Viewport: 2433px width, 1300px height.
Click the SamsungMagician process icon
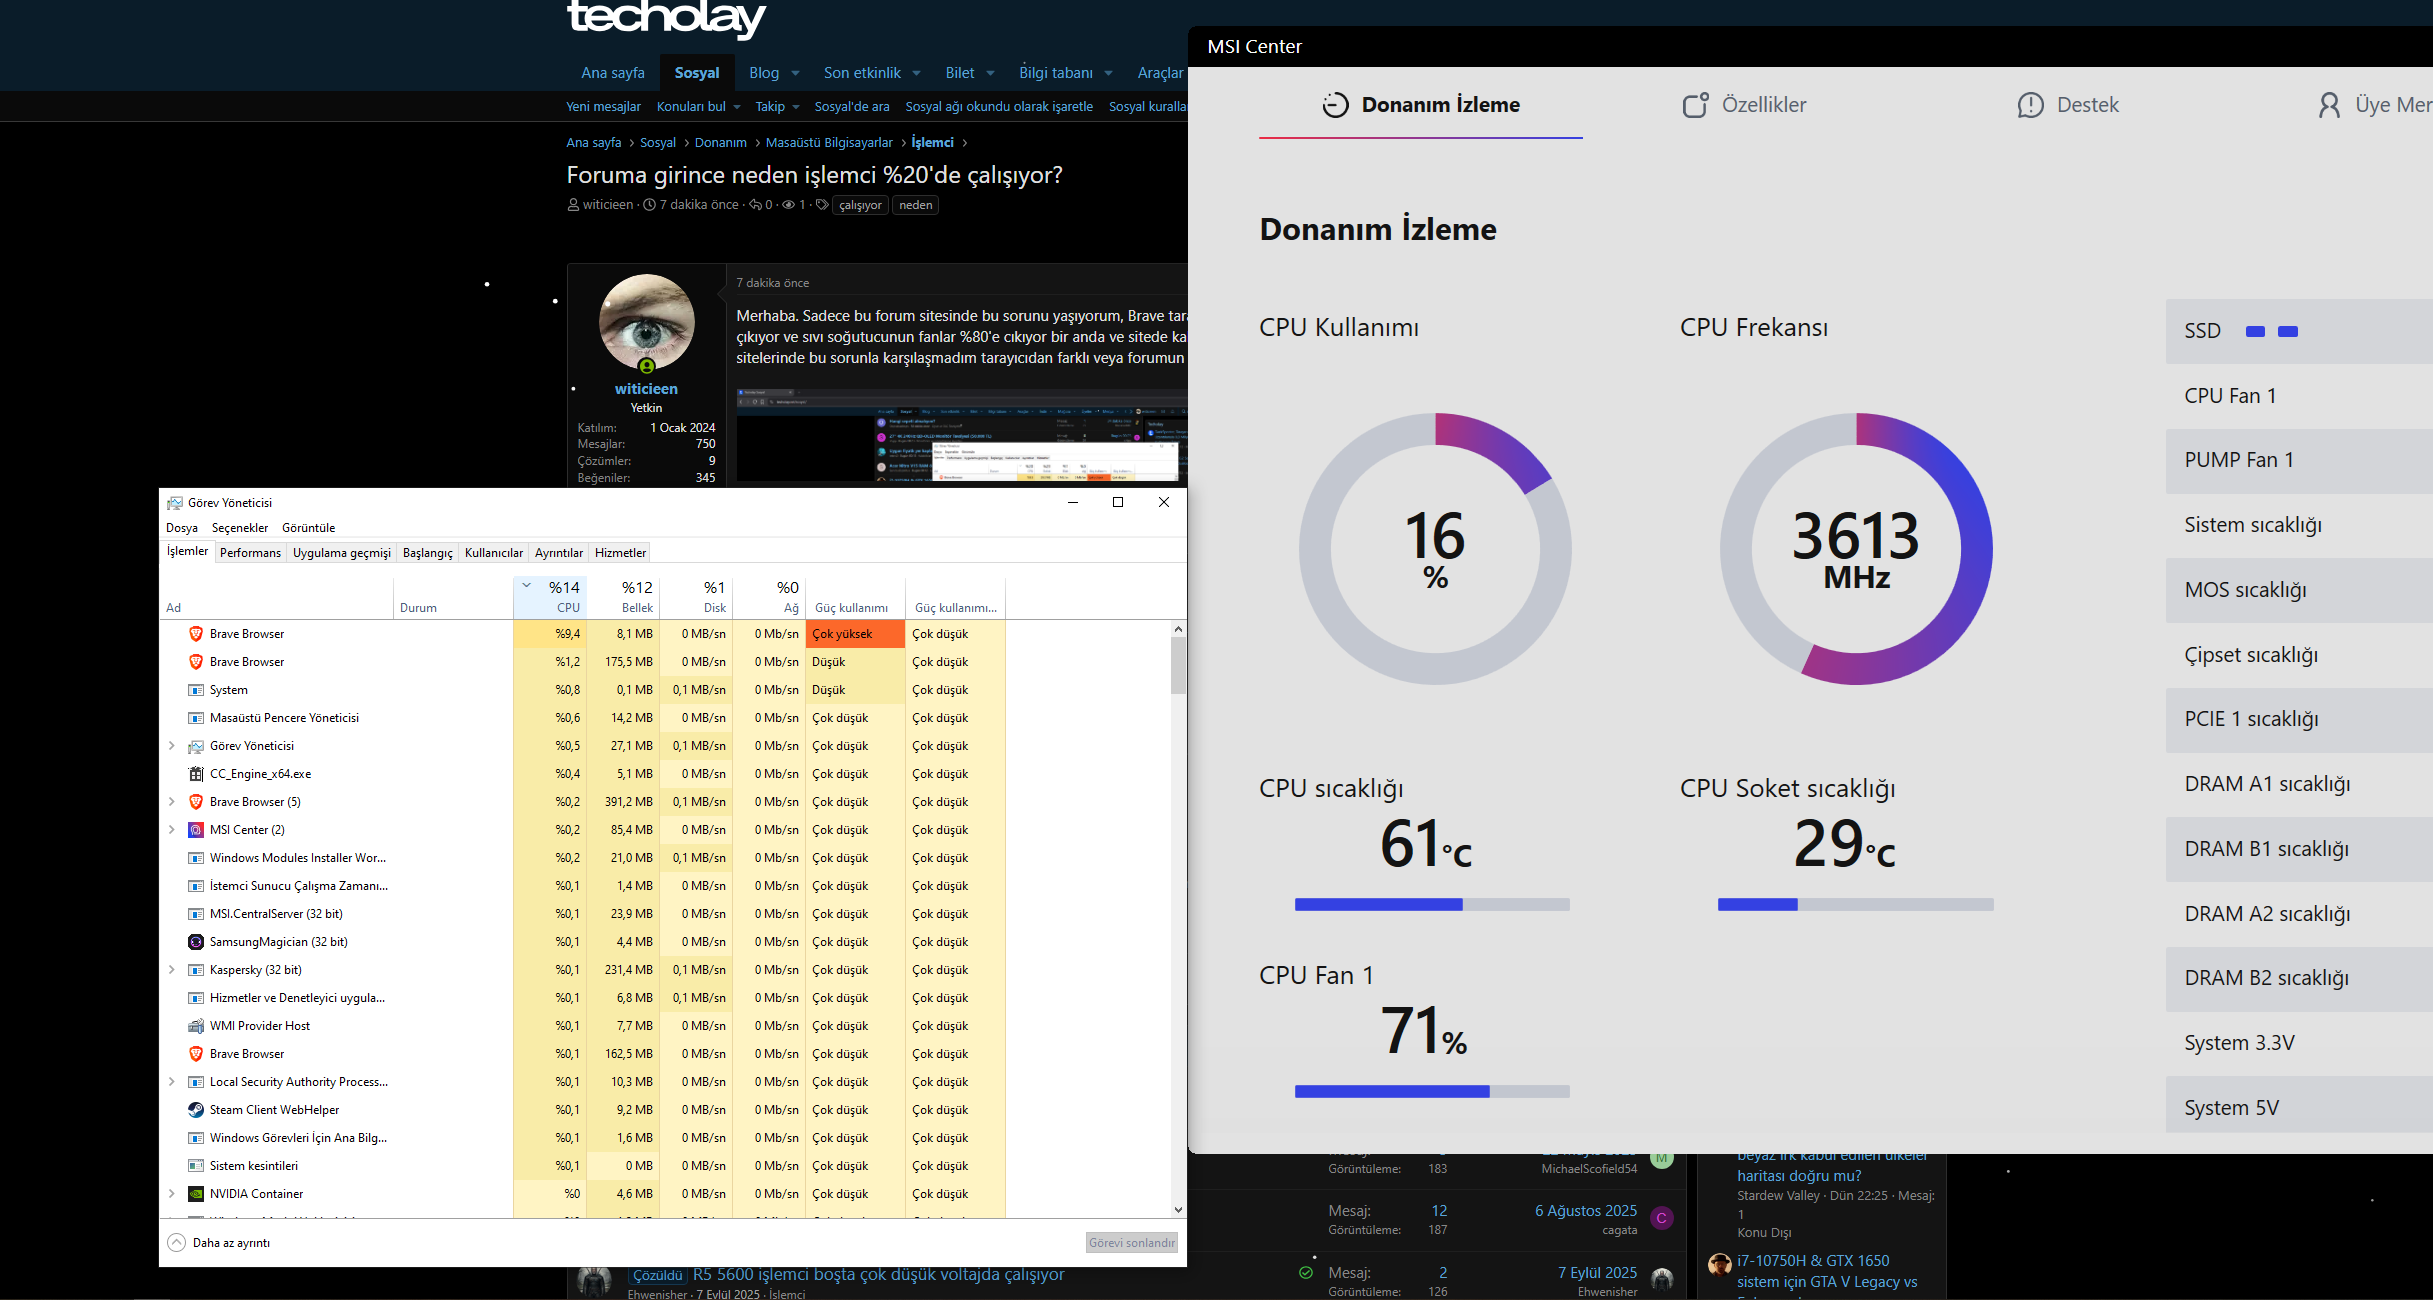click(x=196, y=942)
